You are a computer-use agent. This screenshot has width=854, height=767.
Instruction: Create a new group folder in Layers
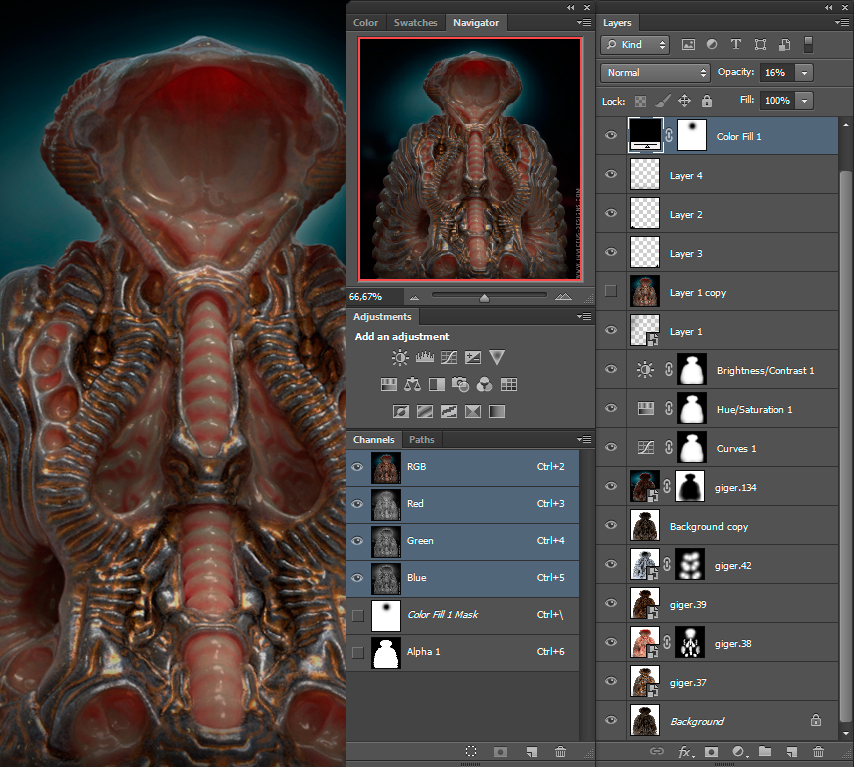(765, 752)
